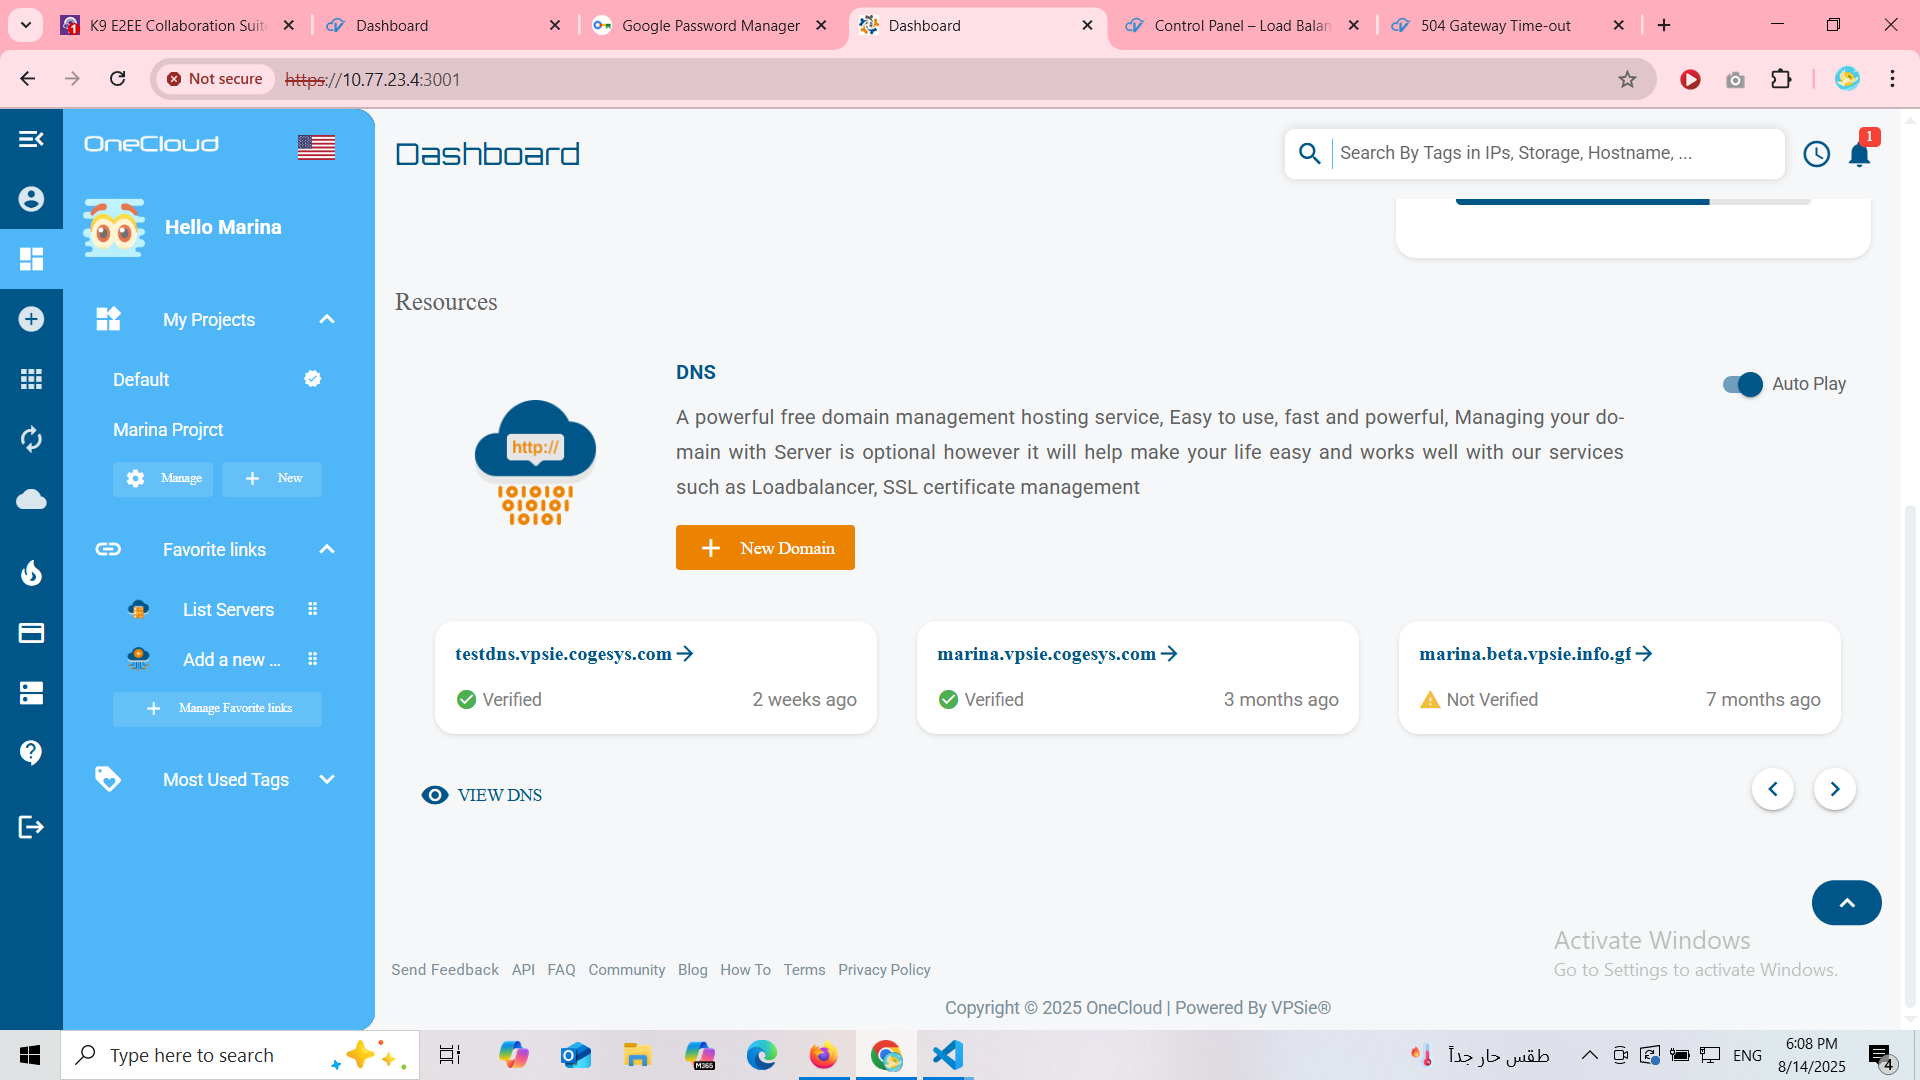
Task: Collapse the Favorite links section
Action: click(x=327, y=550)
